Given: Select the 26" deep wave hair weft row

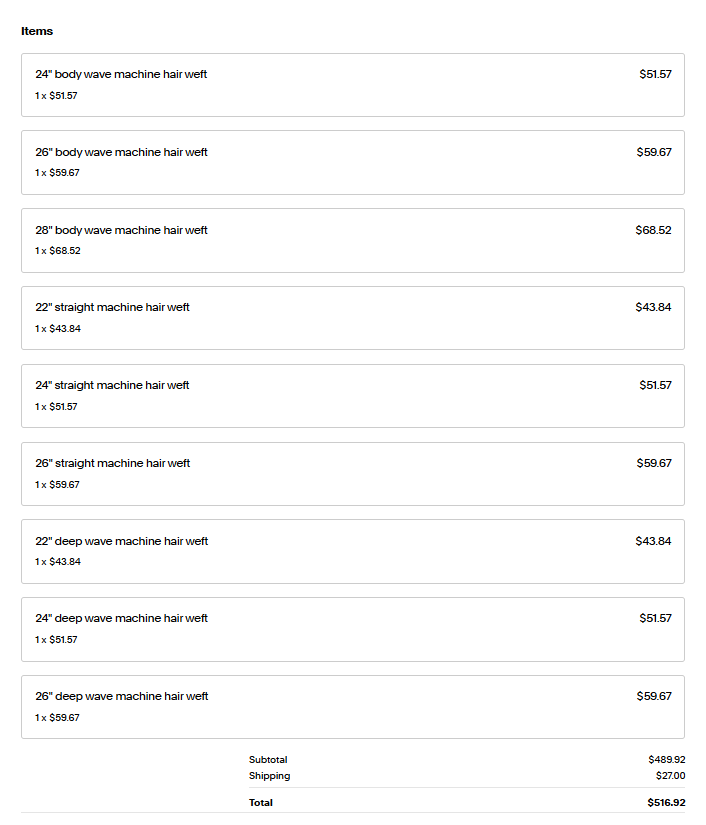Looking at the screenshot, I should pyautogui.click(x=121, y=697).
